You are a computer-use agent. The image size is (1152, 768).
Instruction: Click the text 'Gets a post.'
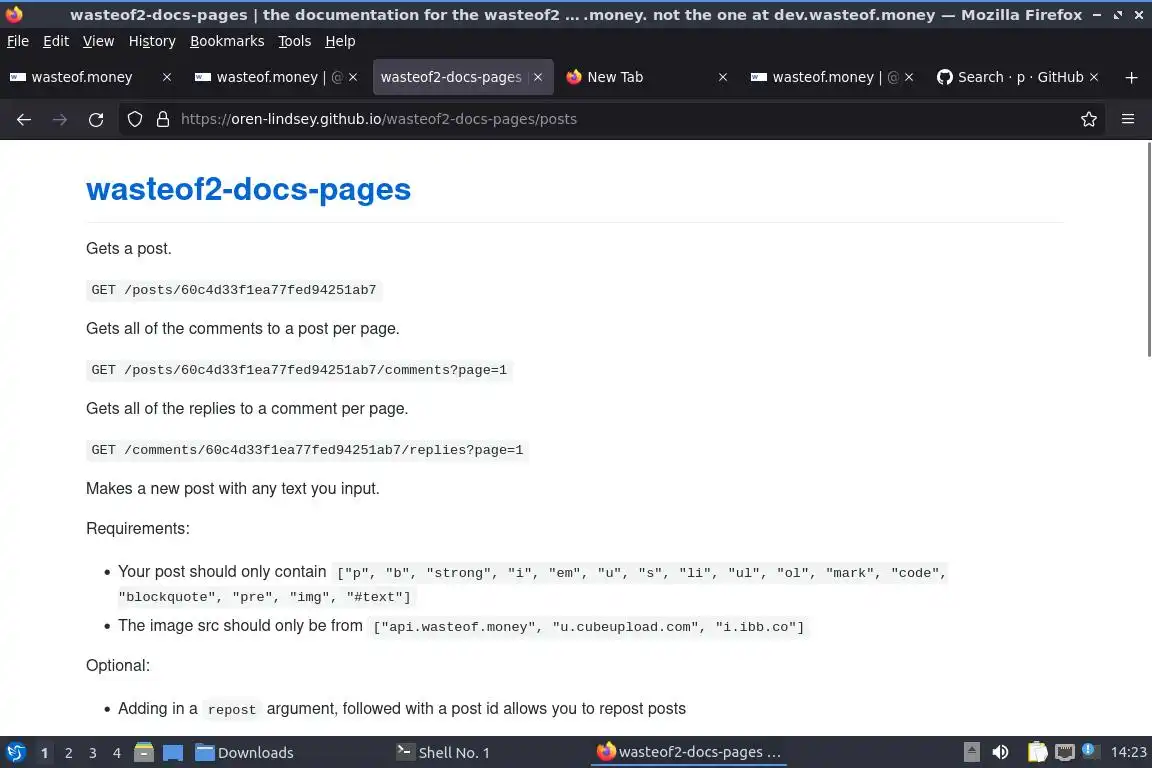(x=129, y=248)
